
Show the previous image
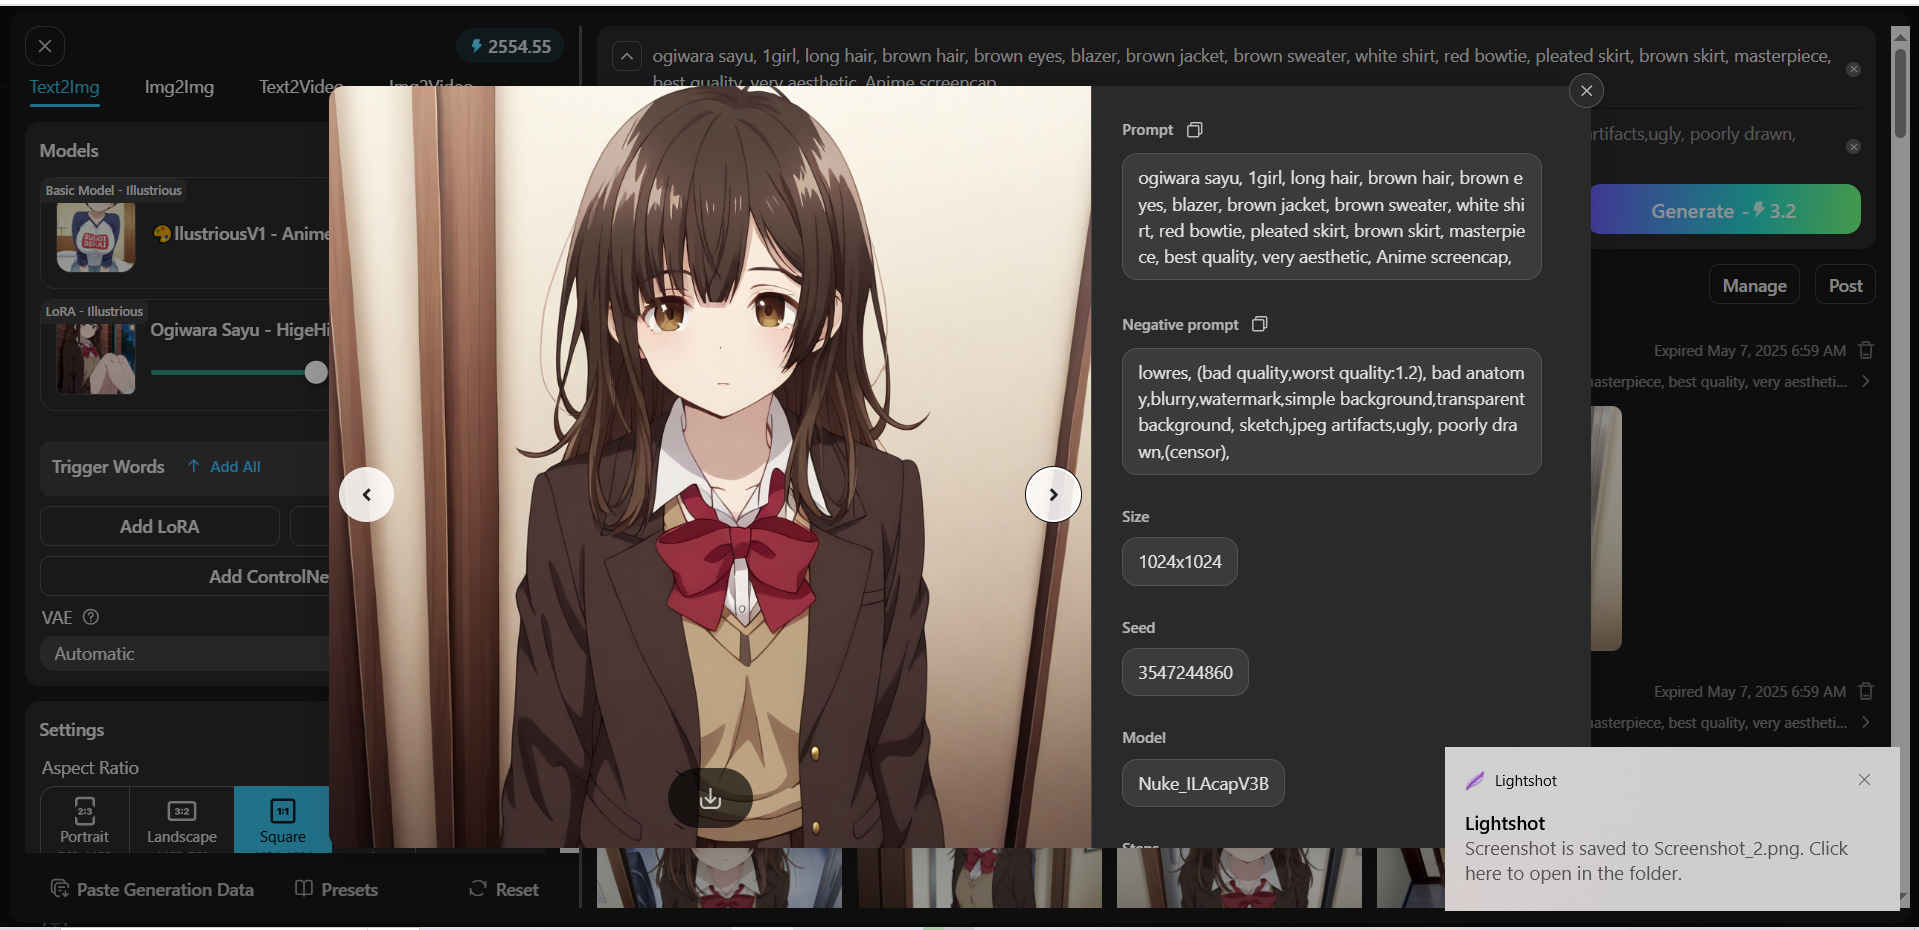point(367,494)
